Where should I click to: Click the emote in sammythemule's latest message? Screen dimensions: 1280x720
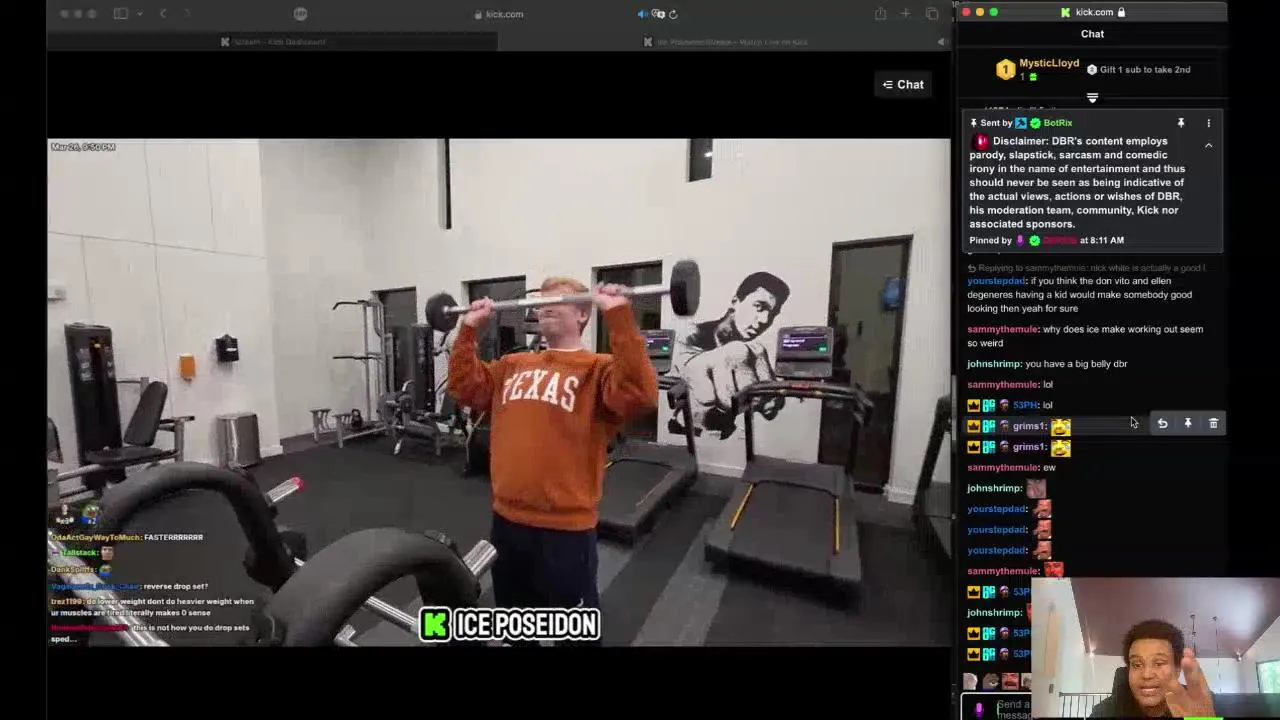click(x=1053, y=571)
